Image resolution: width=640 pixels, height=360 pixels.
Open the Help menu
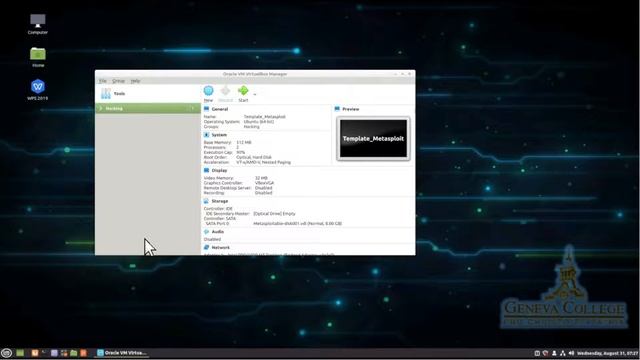[135, 81]
